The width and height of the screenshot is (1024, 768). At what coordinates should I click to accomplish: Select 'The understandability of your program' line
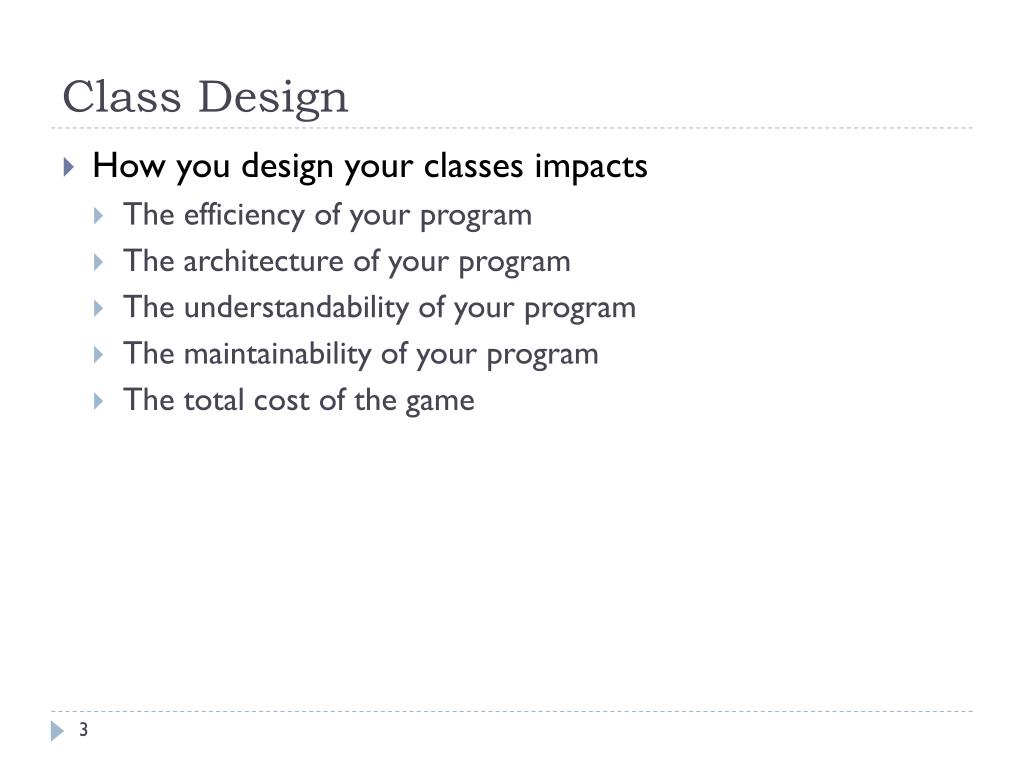tap(379, 308)
